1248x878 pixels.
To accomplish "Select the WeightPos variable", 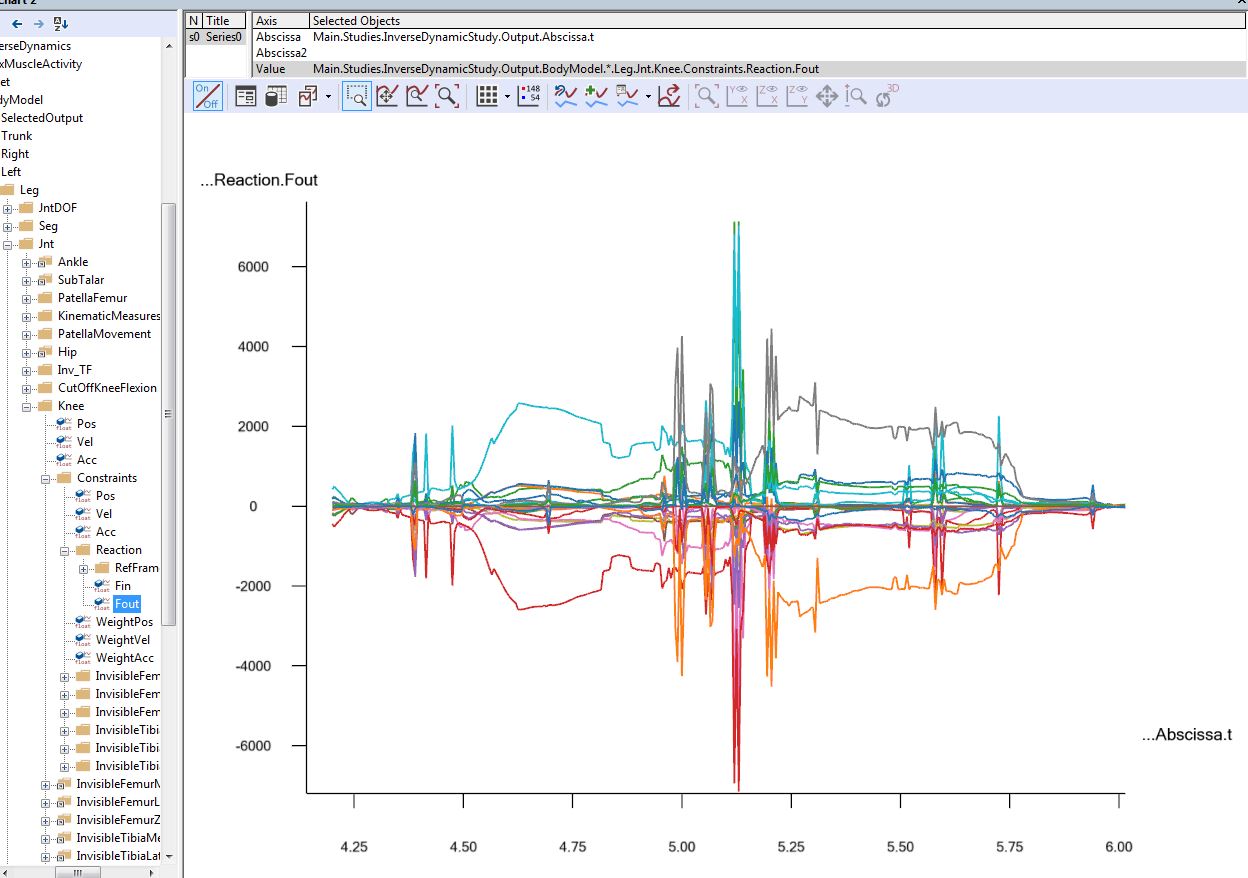I will 124,622.
